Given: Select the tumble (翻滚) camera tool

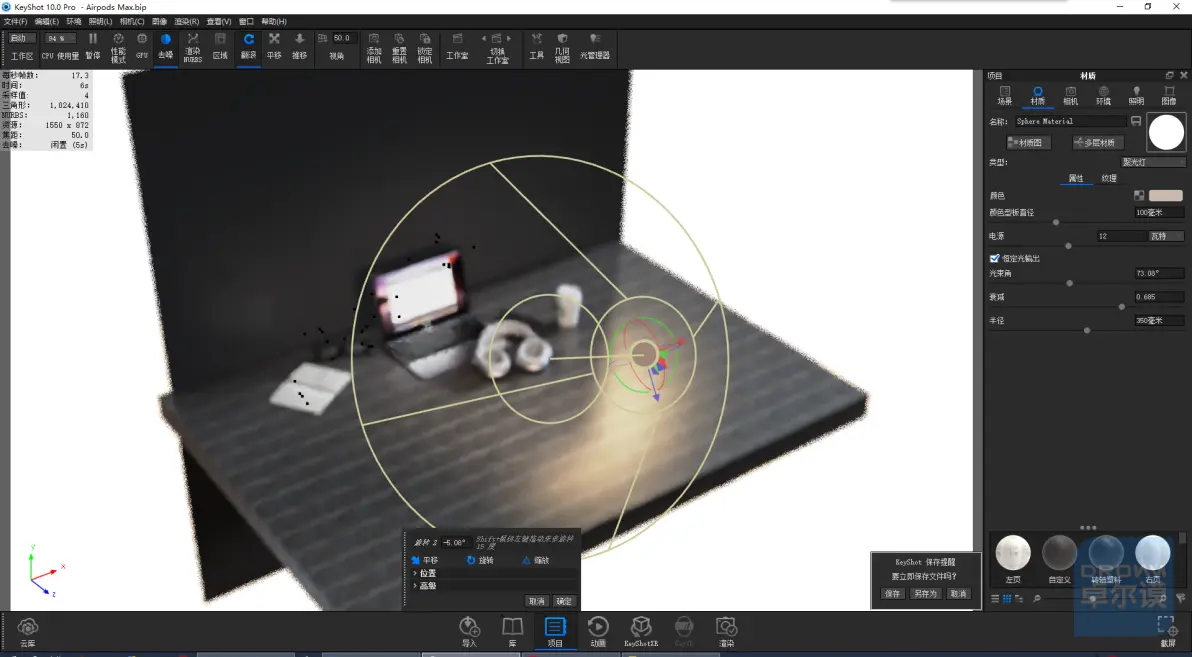Looking at the screenshot, I should pyautogui.click(x=249, y=46).
